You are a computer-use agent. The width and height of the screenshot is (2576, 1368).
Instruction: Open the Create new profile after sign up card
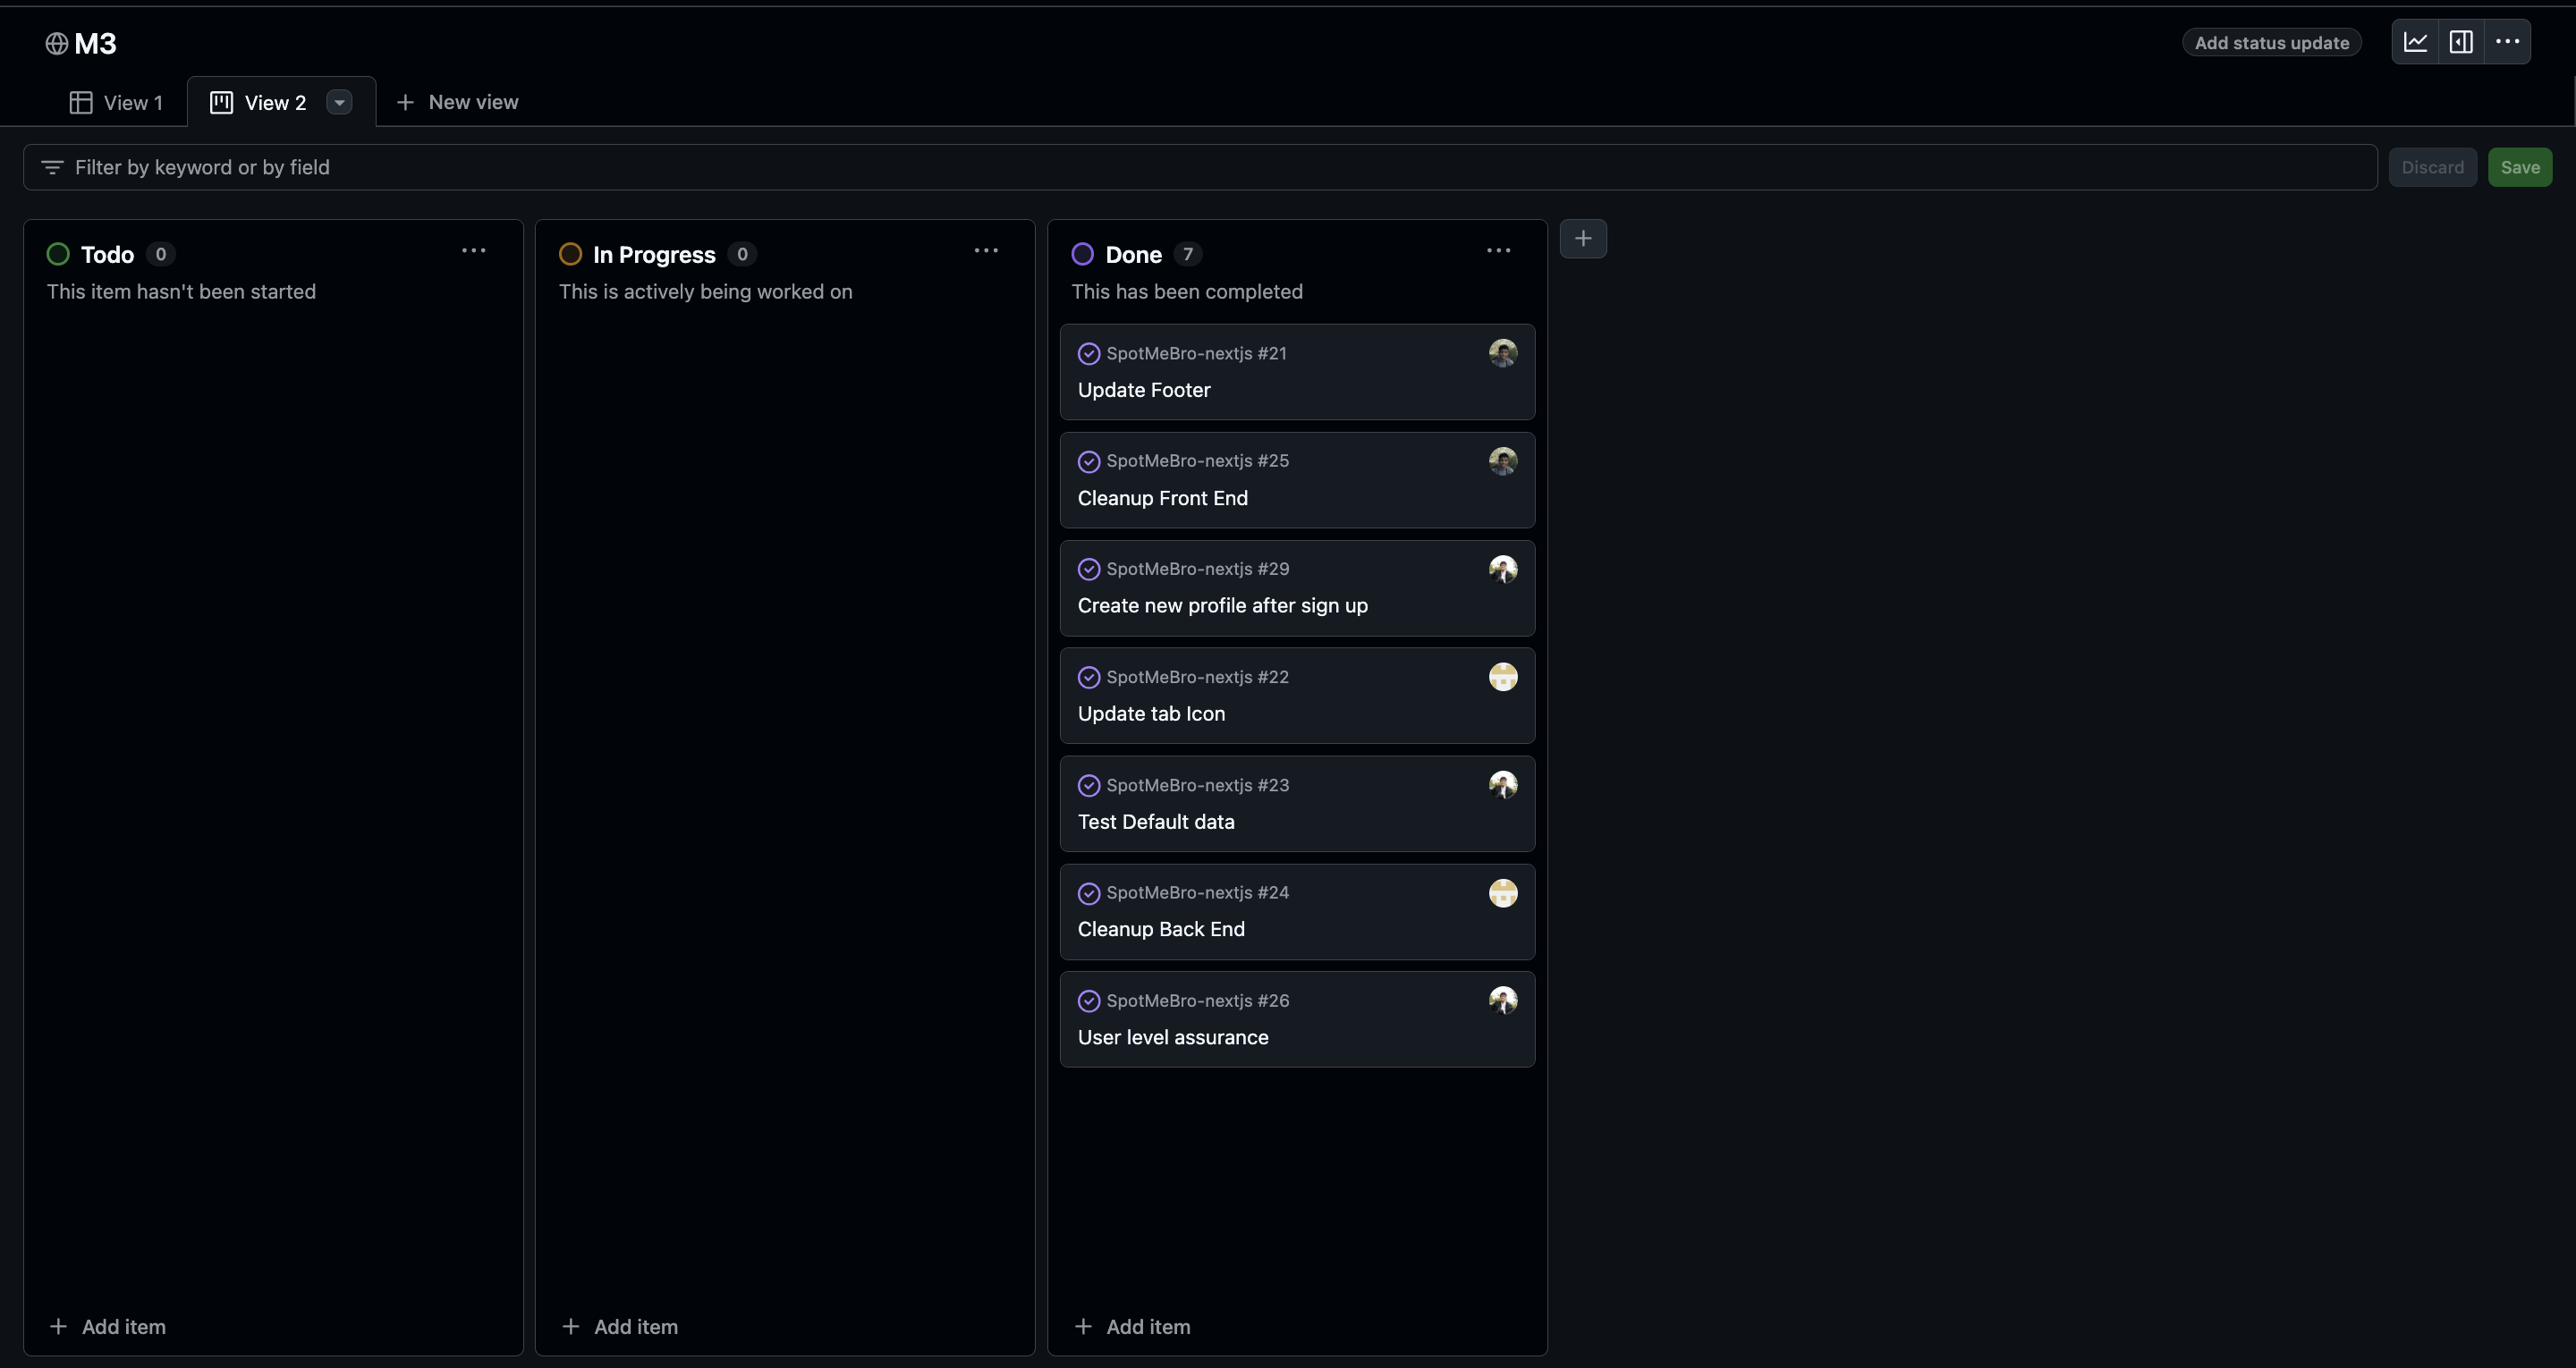click(1222, 606)
